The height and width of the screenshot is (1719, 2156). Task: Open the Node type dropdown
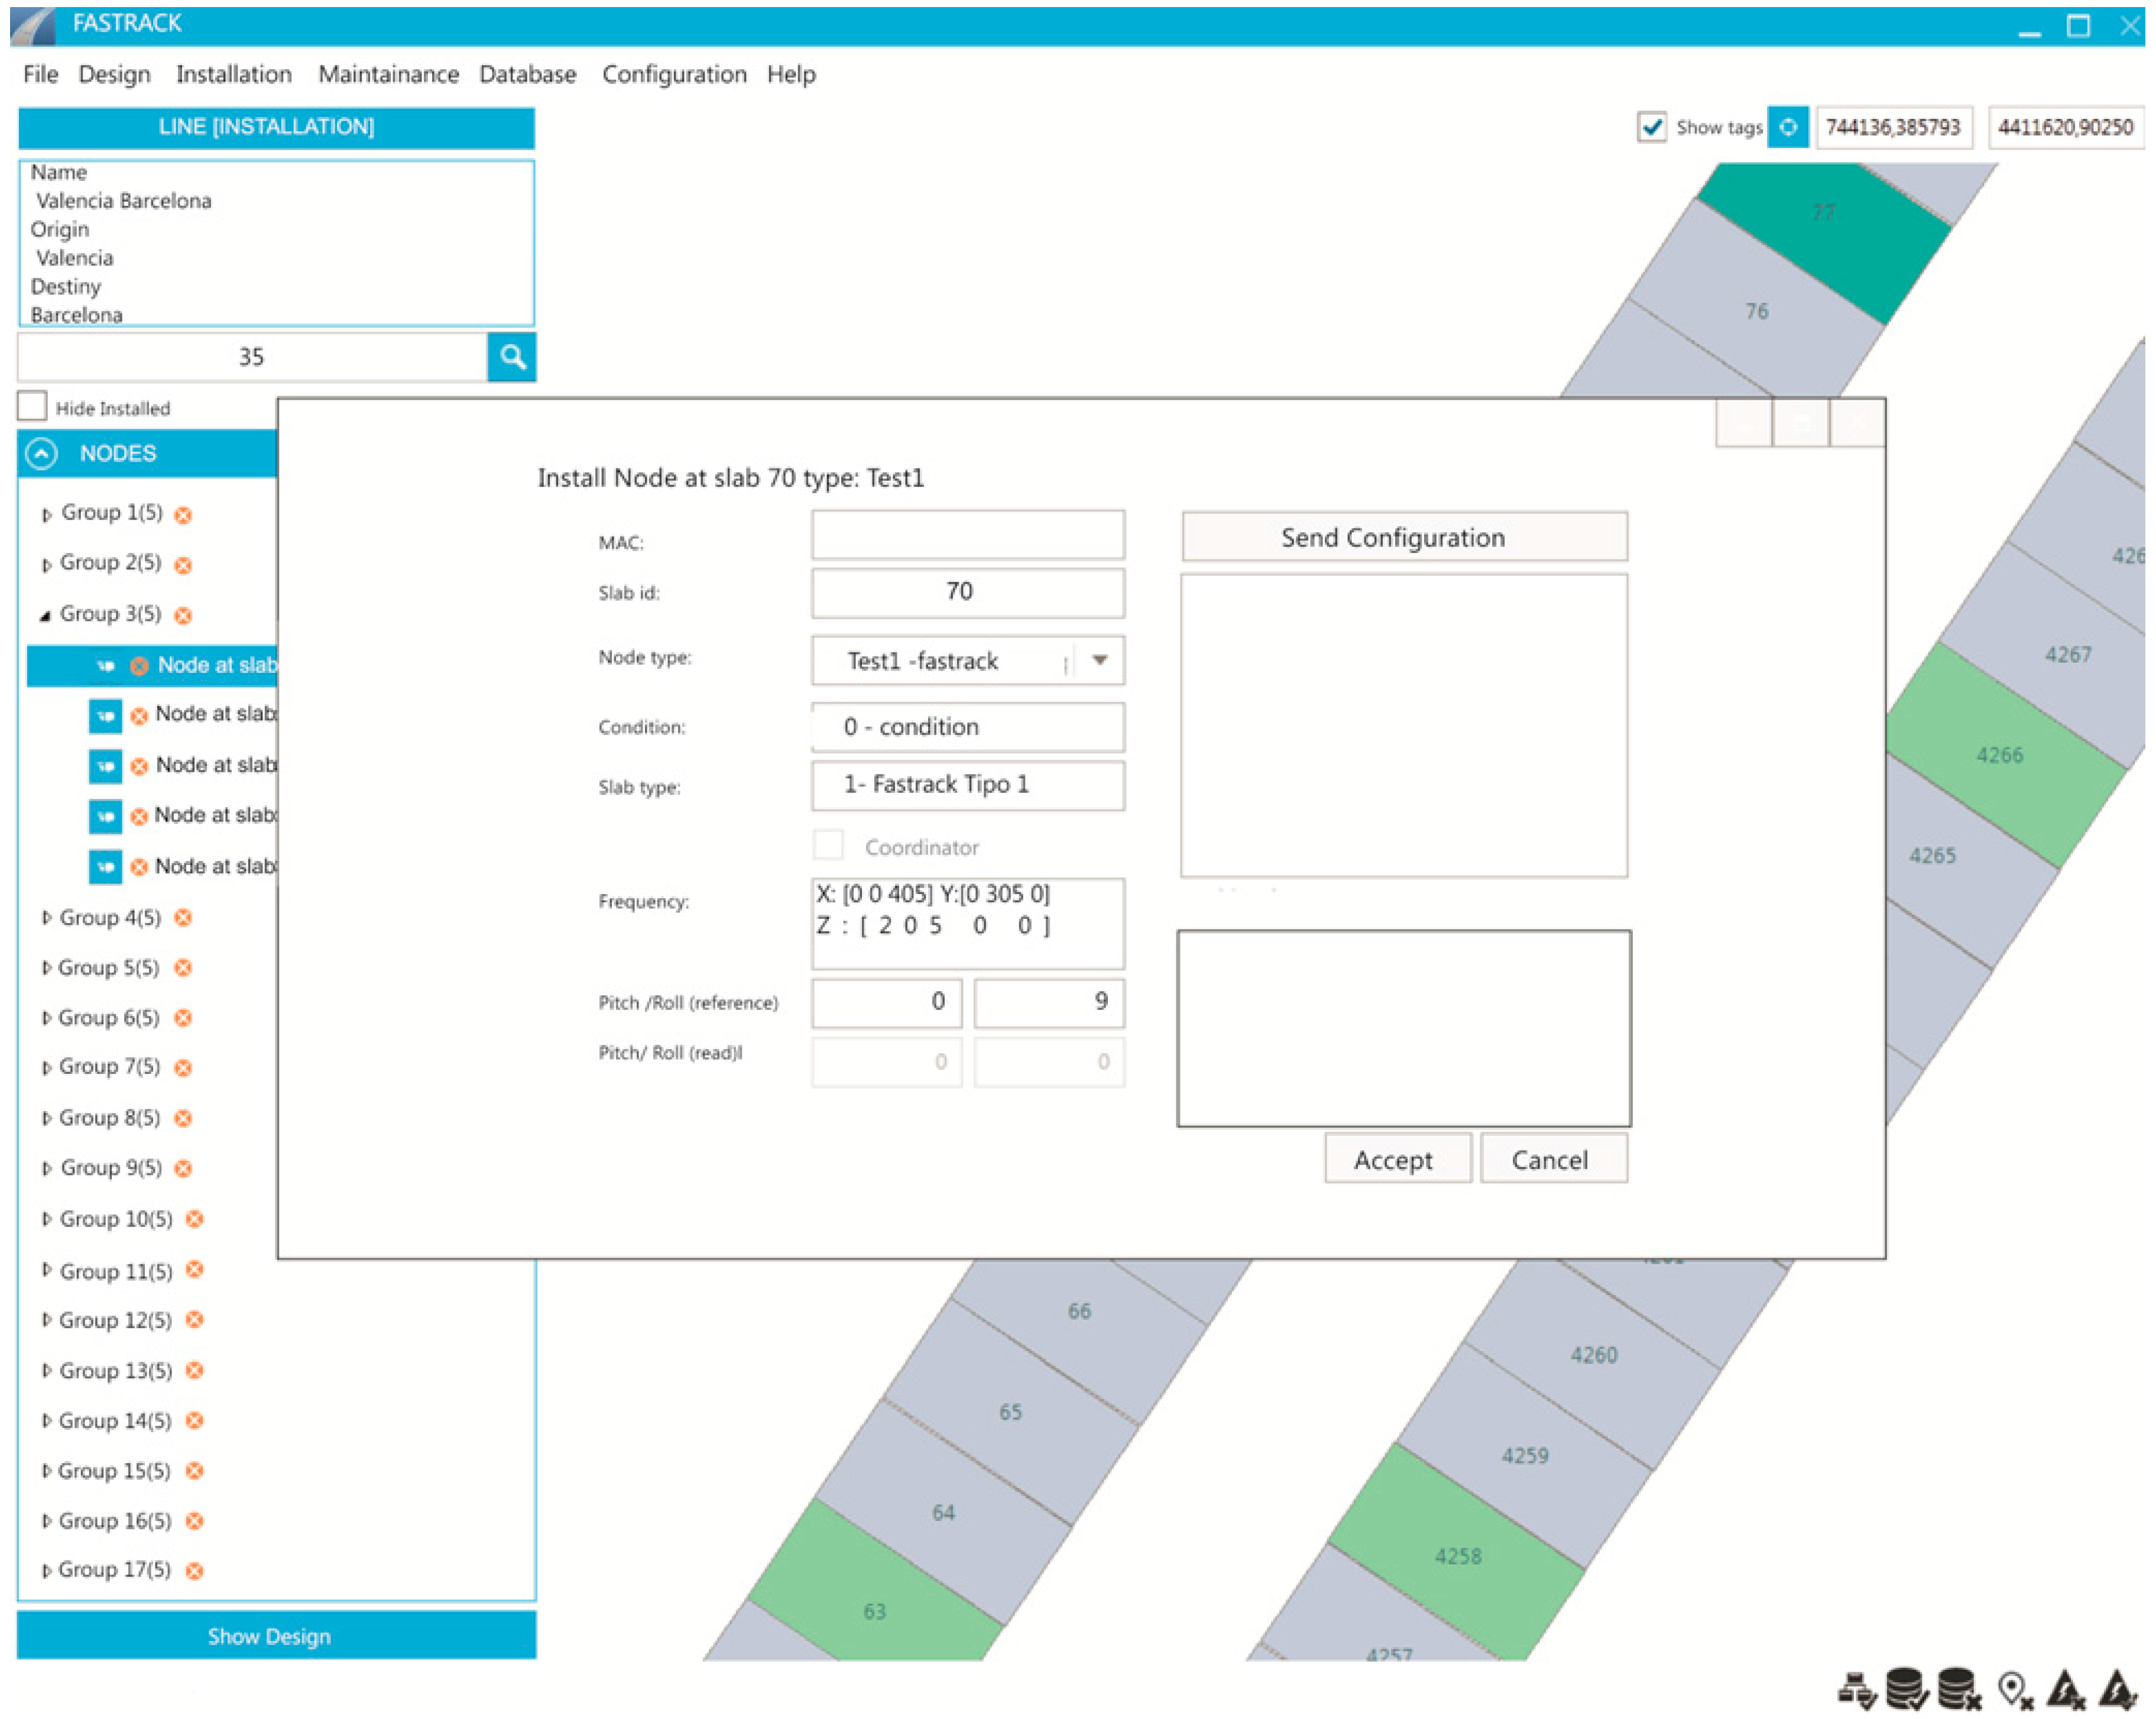tap(1099, 660)
